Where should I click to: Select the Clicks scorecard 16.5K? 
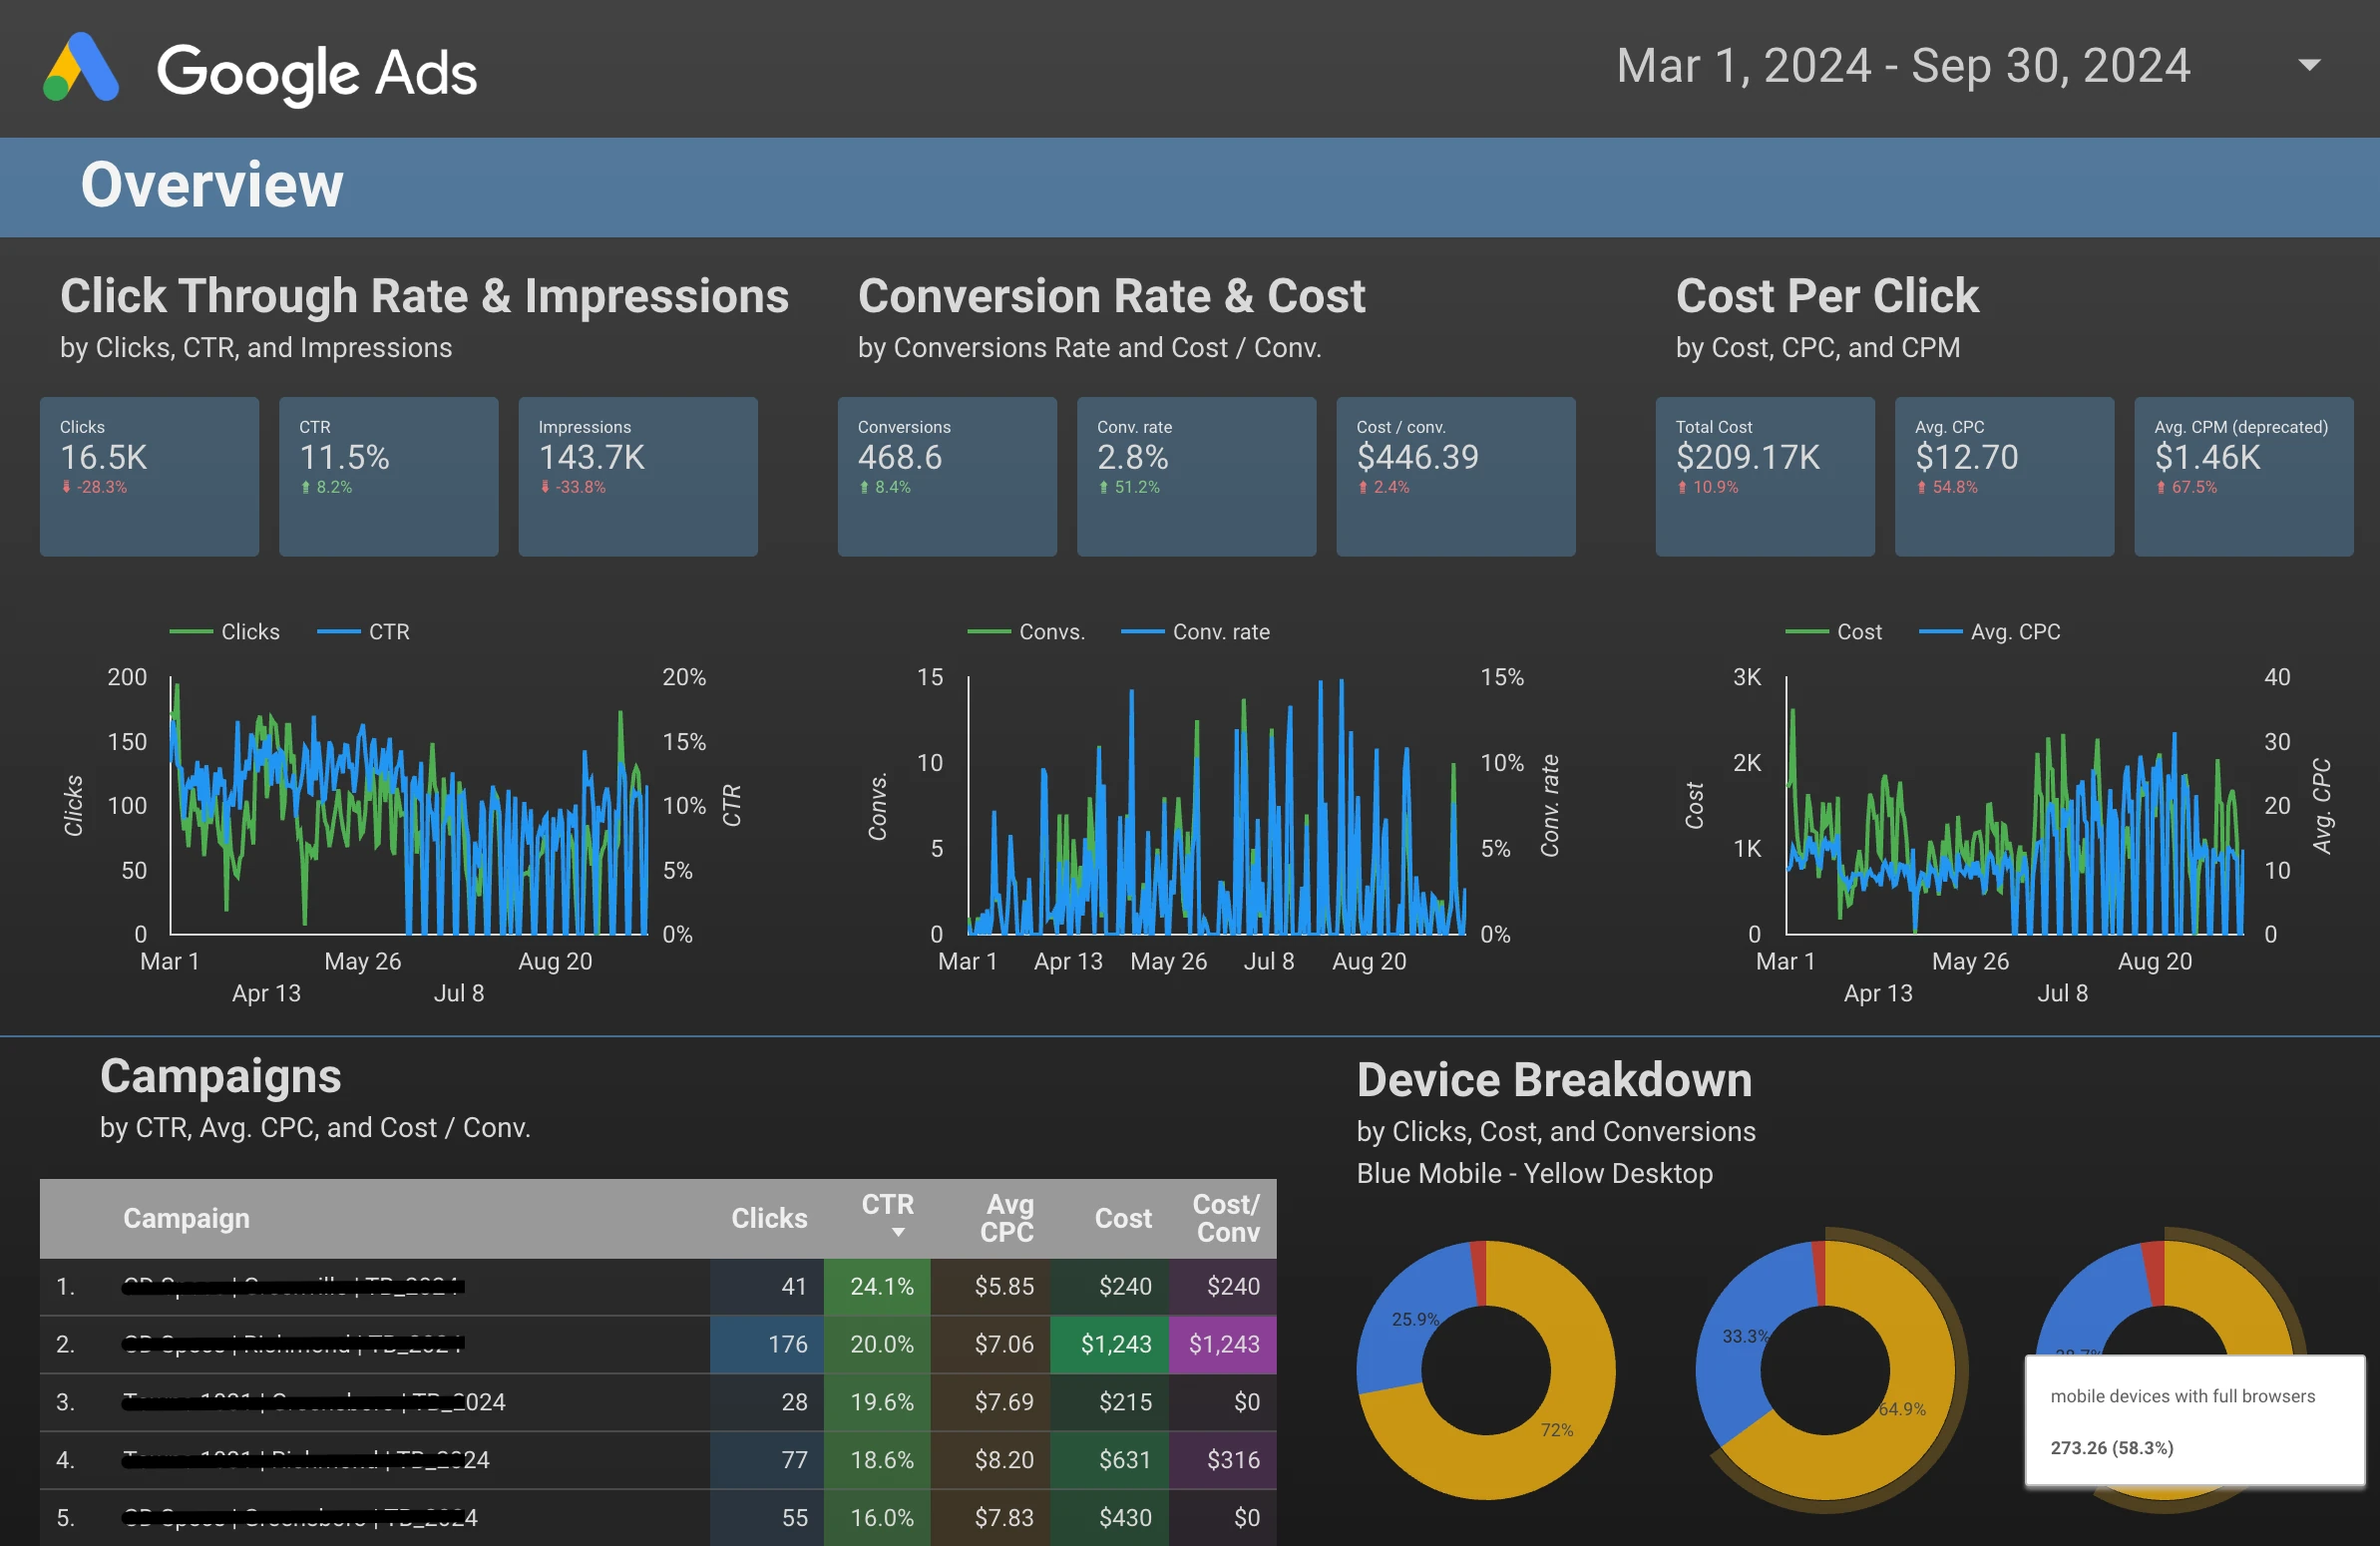click(x=149, y=477)
